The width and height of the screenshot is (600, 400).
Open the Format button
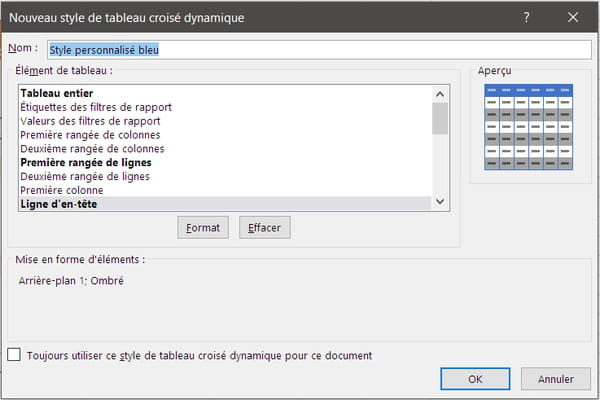coord(203,228)
